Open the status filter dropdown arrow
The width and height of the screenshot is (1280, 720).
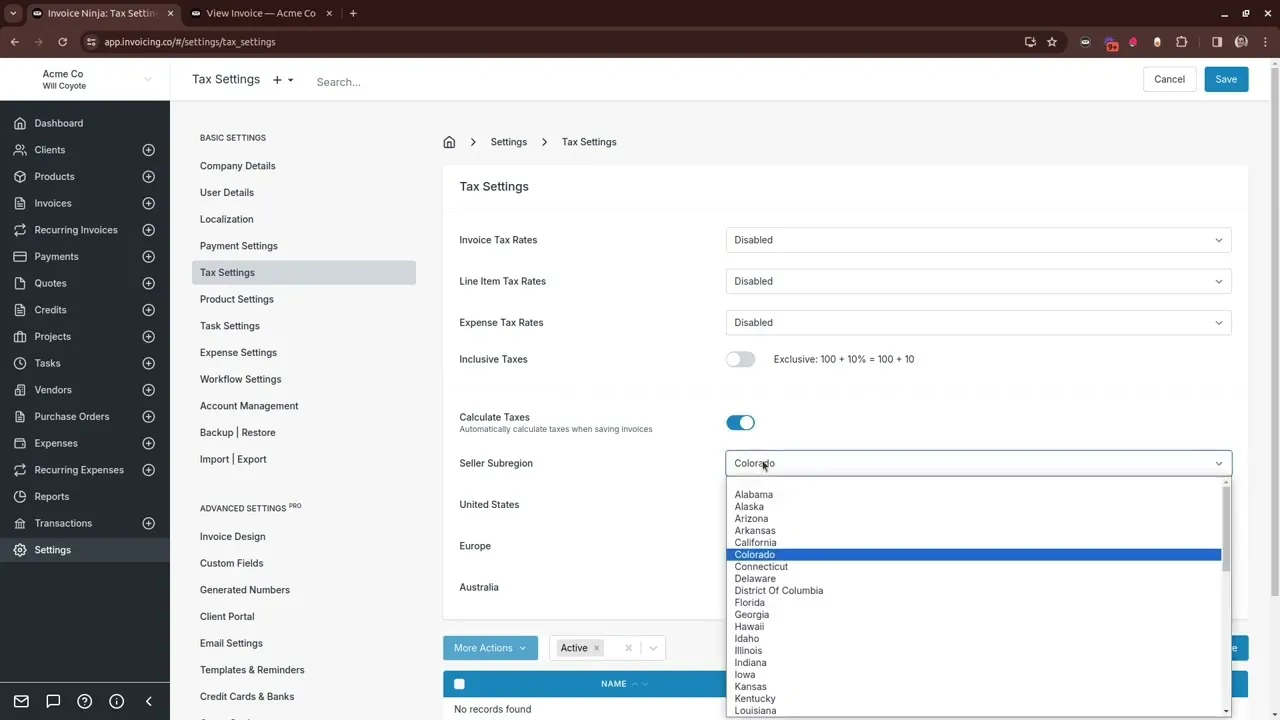(x=653, y=648)
